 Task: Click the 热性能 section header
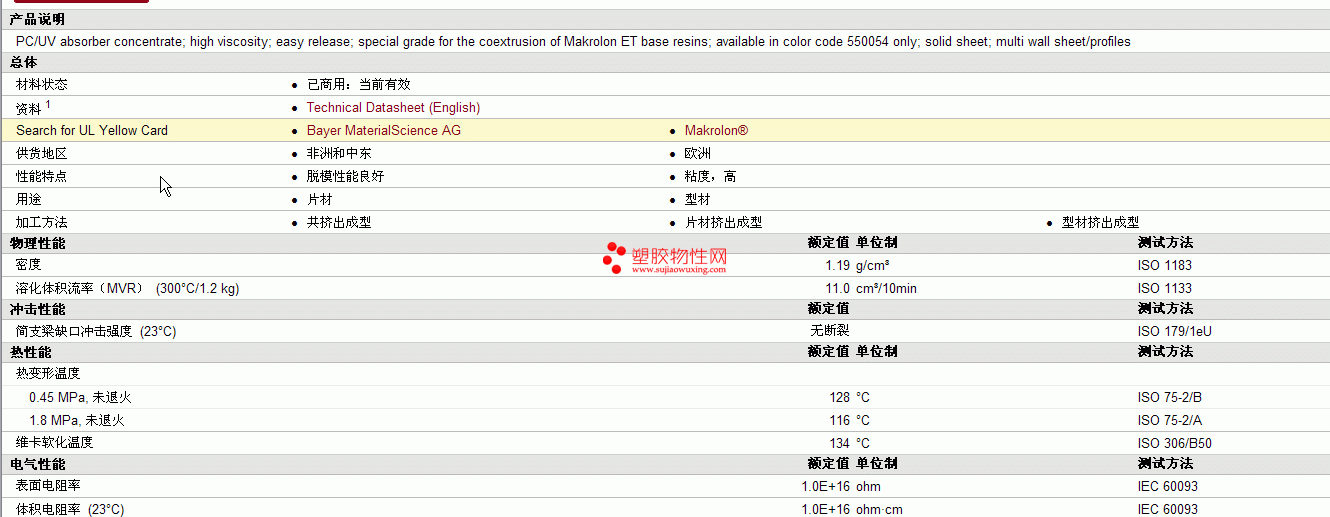30,352
